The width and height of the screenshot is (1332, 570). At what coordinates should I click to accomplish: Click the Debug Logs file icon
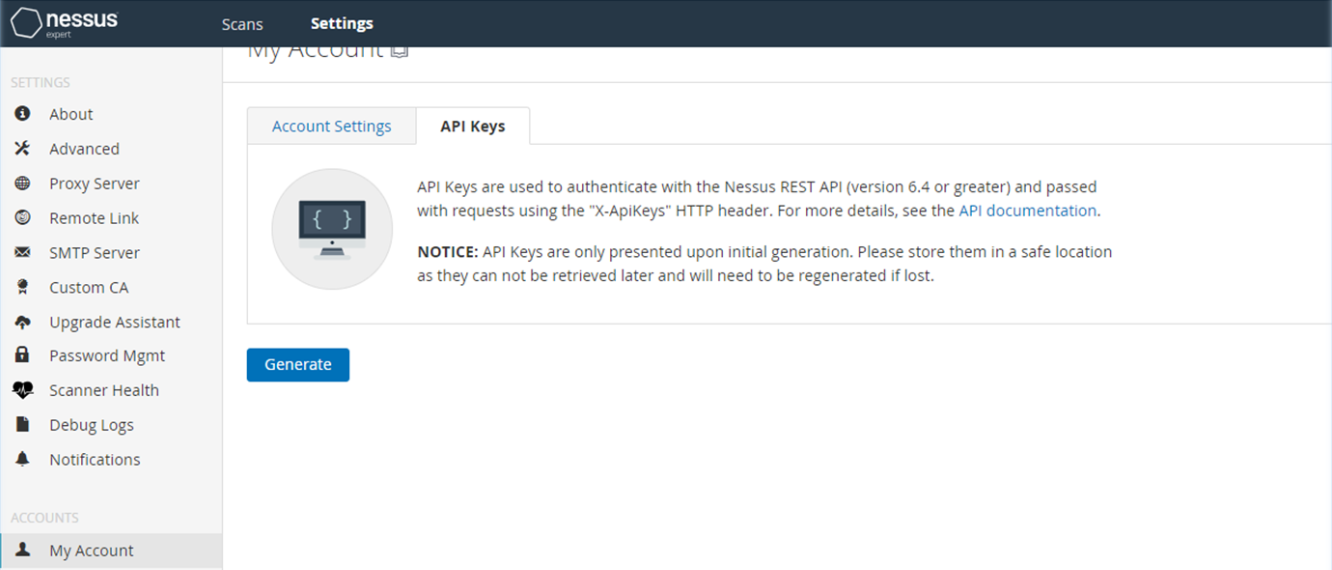22,424
